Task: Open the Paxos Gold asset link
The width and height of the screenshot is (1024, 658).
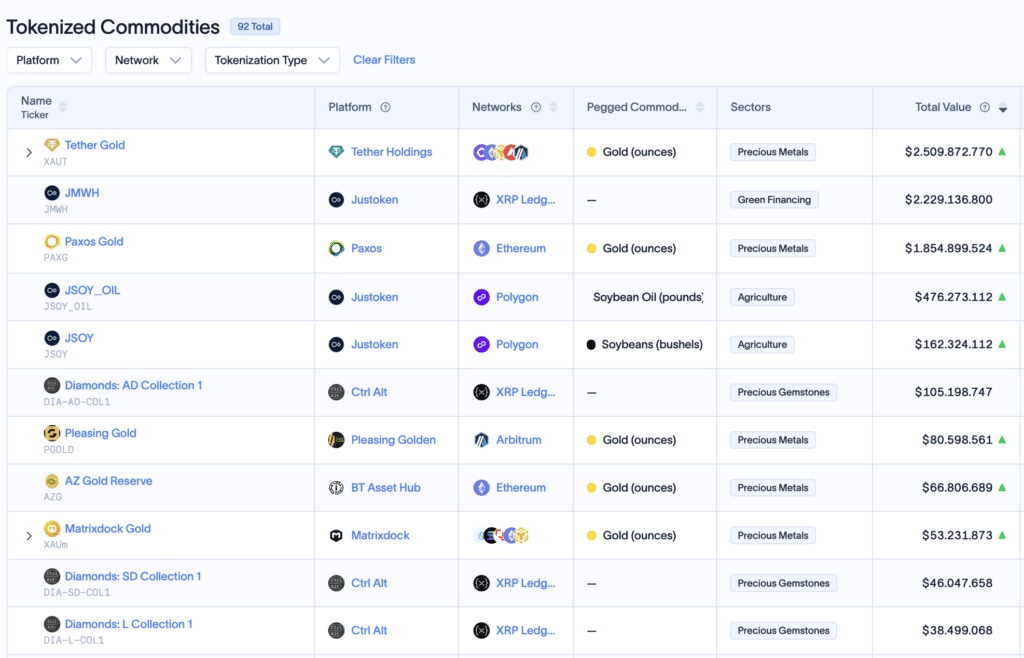Action: pyautogui.click(x=94, y=242)
